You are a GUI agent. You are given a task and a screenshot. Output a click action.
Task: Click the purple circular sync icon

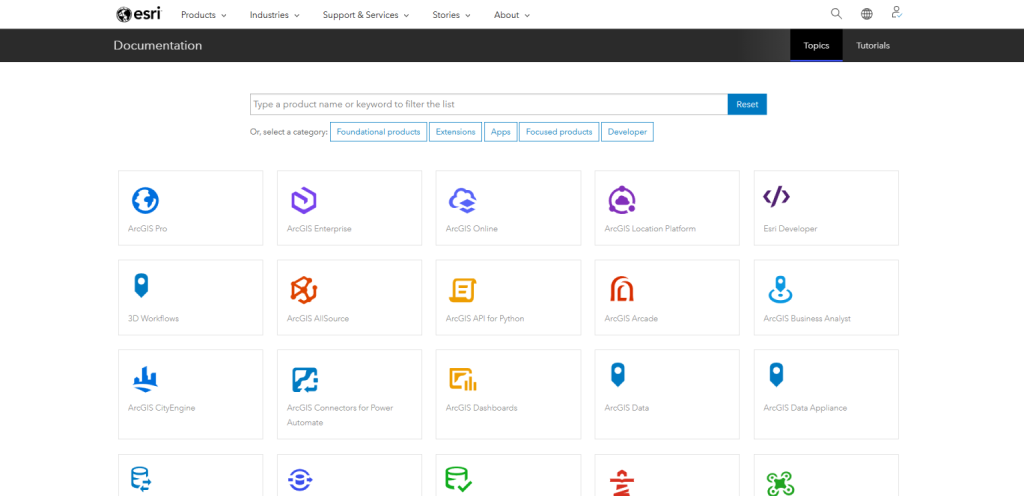click(x=300, y=480)
